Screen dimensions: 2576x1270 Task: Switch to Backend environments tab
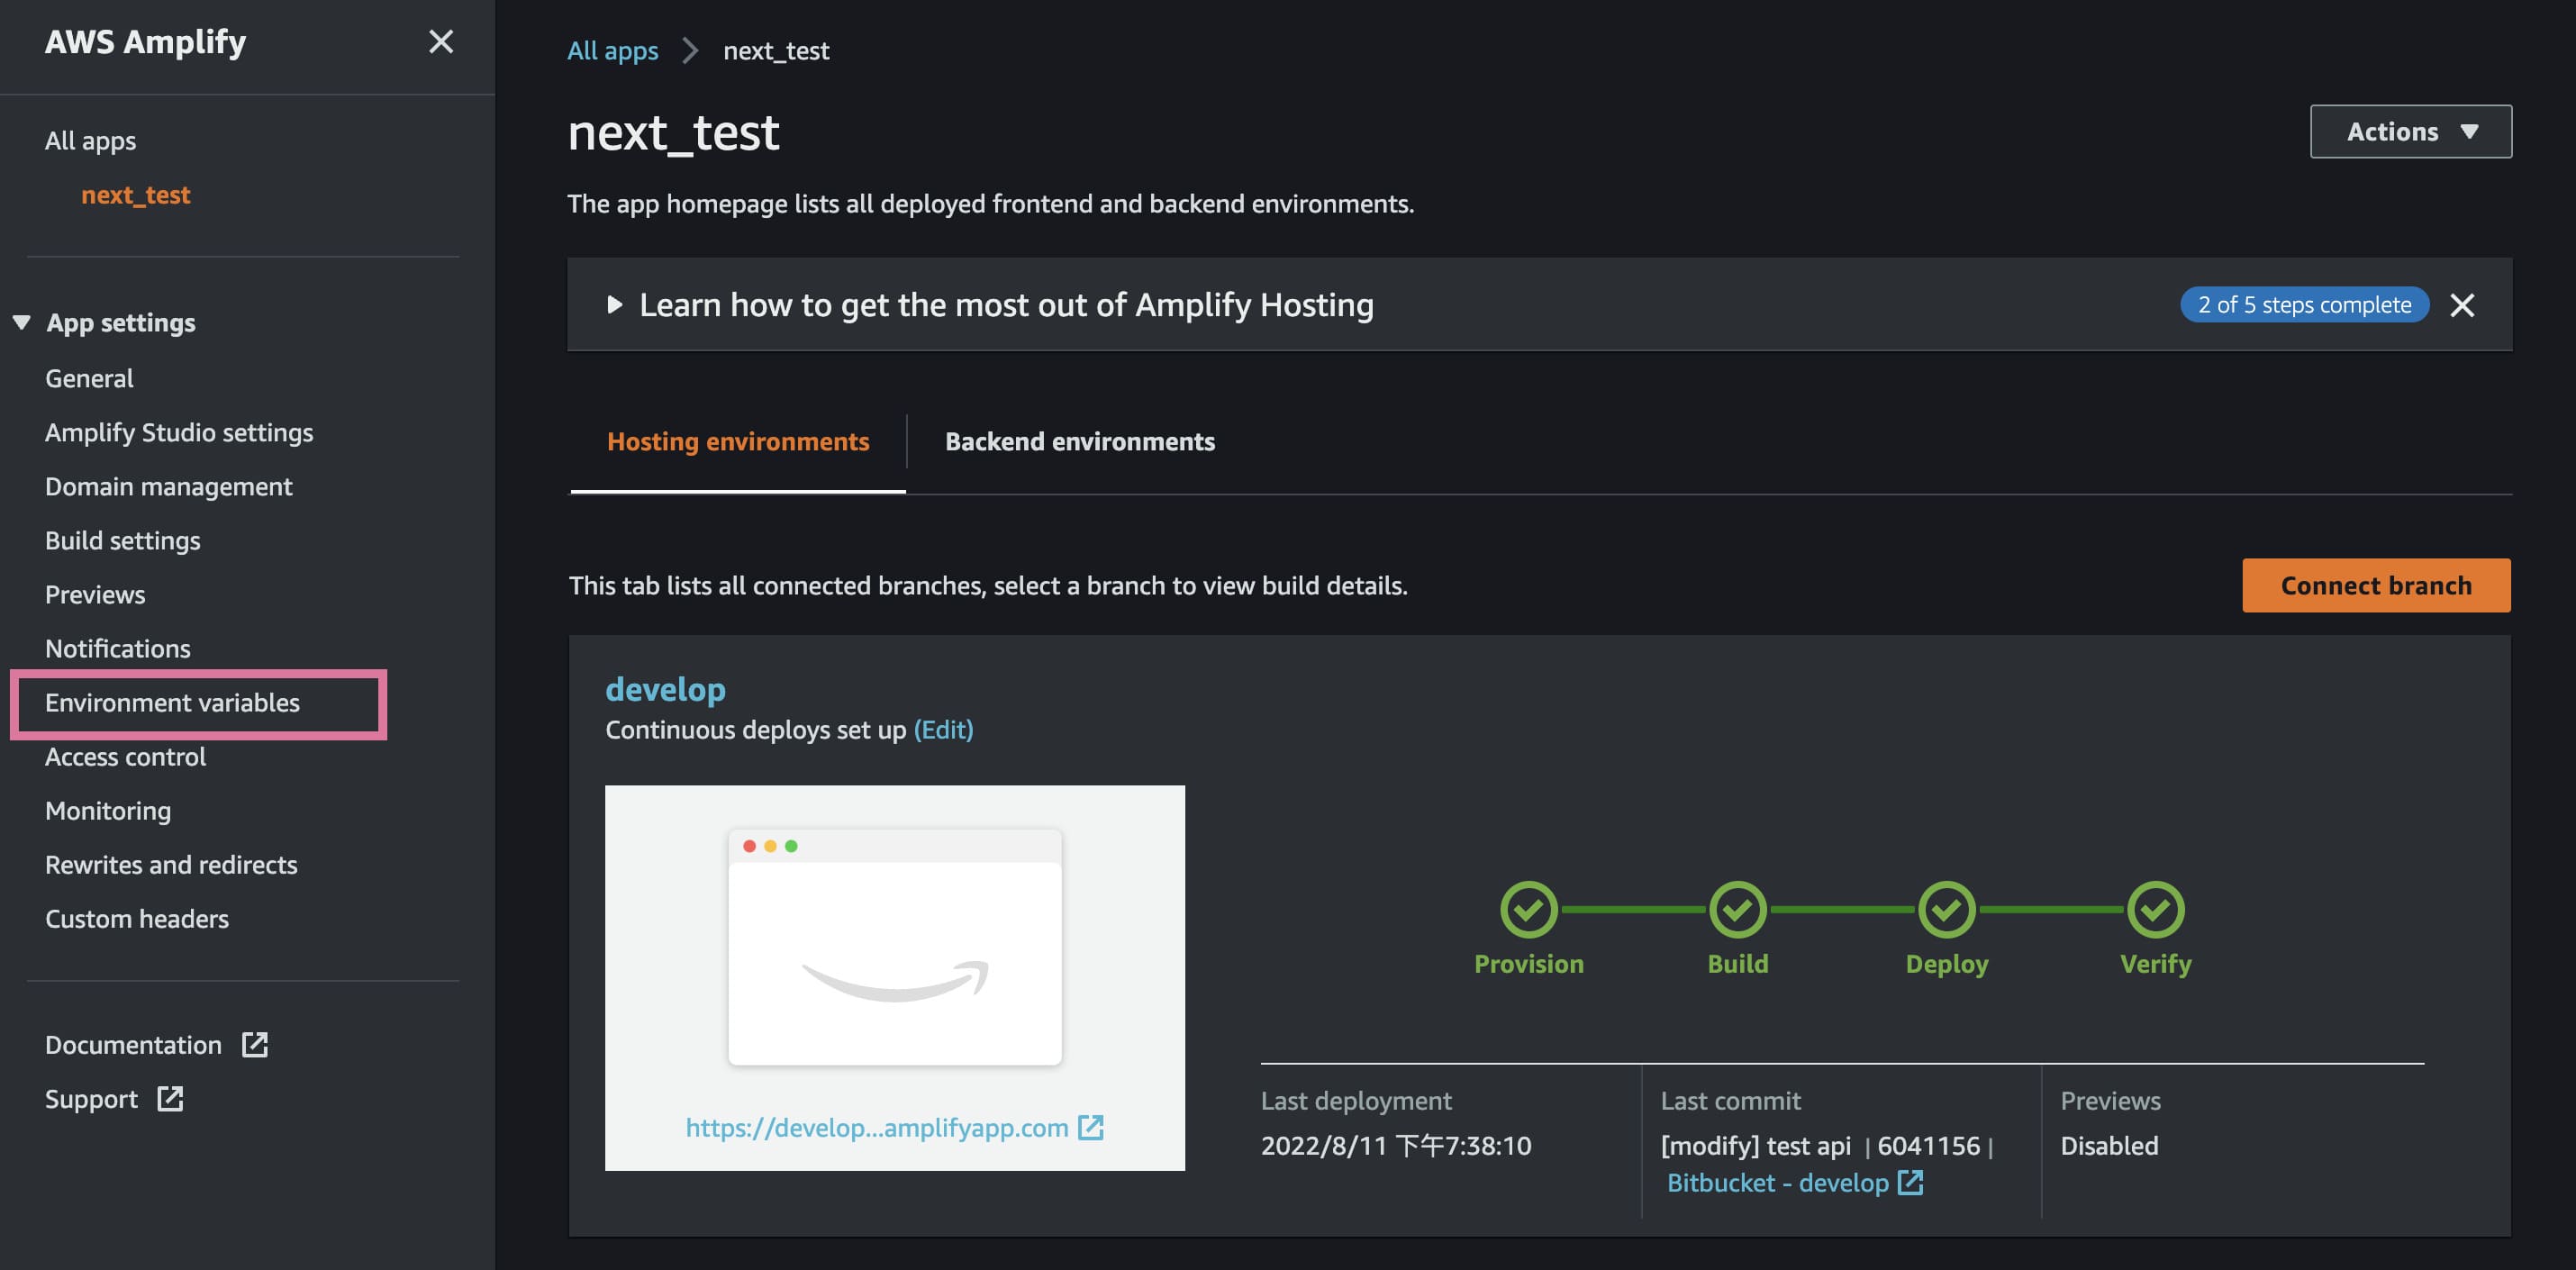click(1079, 442)
